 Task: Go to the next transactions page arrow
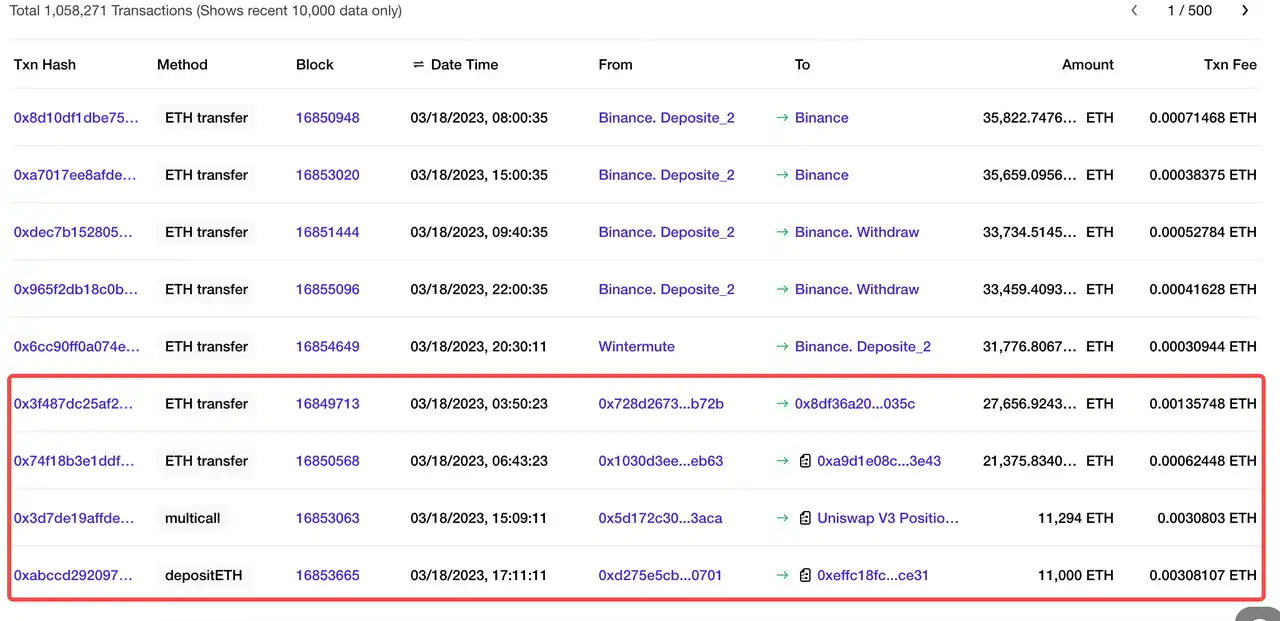pos(1245,11)
